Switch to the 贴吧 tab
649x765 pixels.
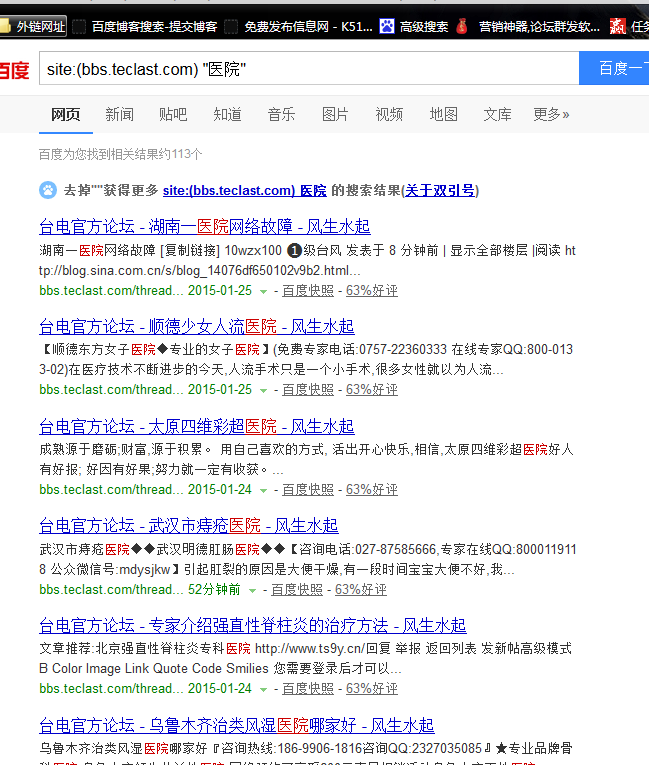[173, 115]
